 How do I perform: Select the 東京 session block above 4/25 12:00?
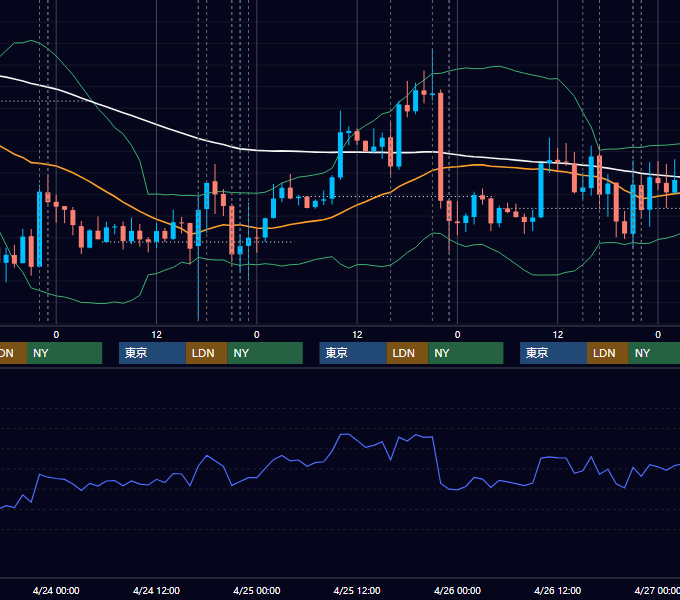tap(353, 353)
